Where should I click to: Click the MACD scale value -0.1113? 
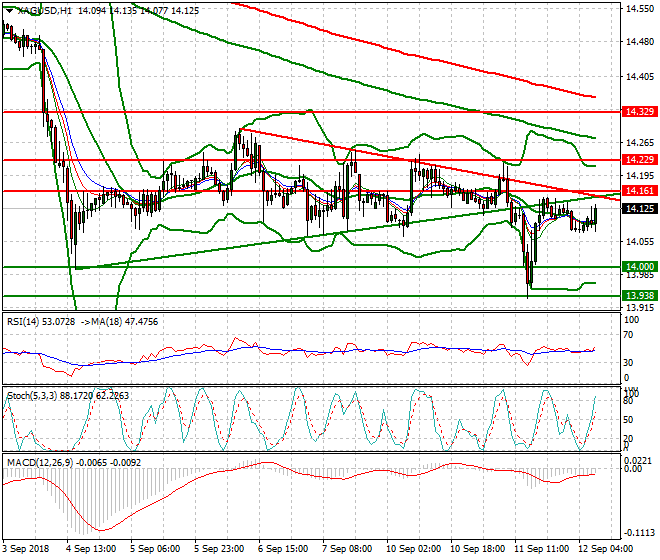(639, 533)
